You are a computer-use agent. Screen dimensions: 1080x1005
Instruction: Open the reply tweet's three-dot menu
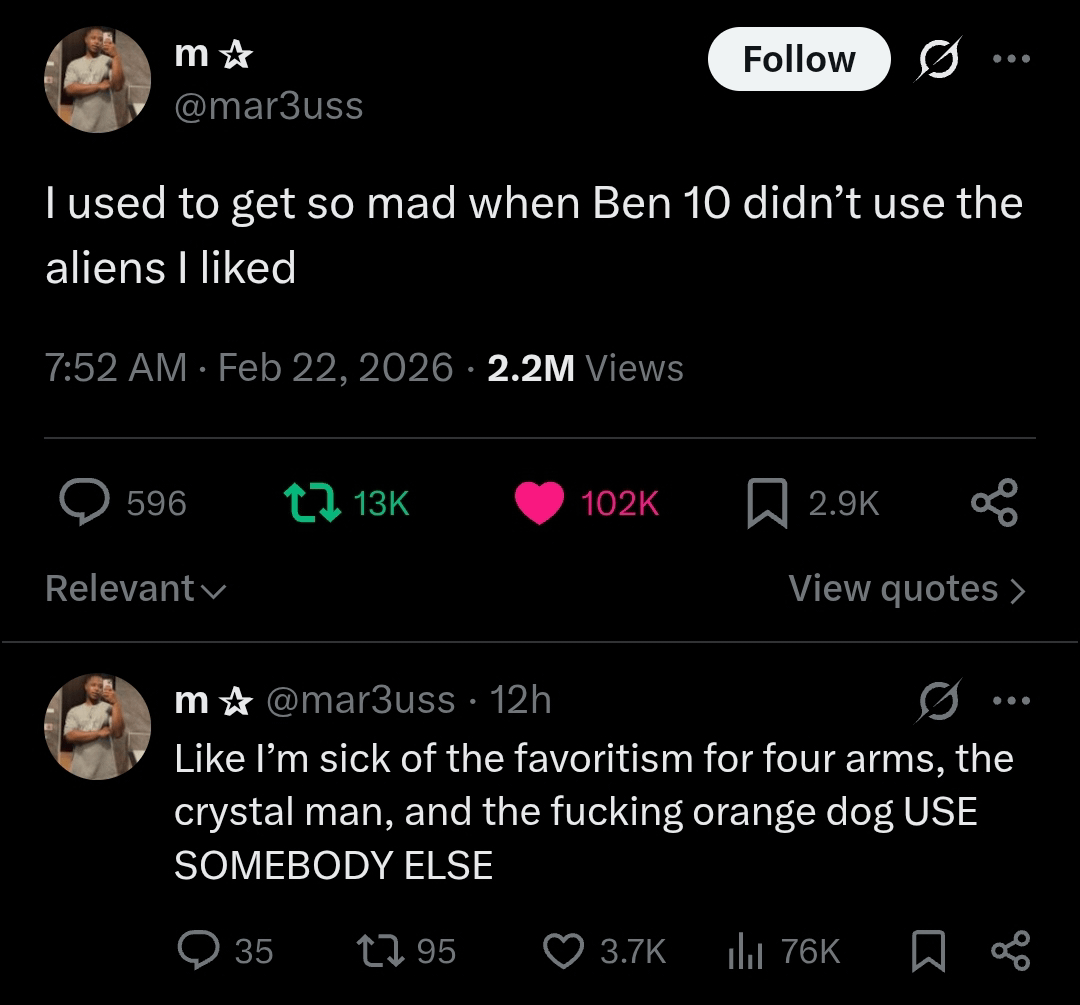click(x=1010, y=701)
